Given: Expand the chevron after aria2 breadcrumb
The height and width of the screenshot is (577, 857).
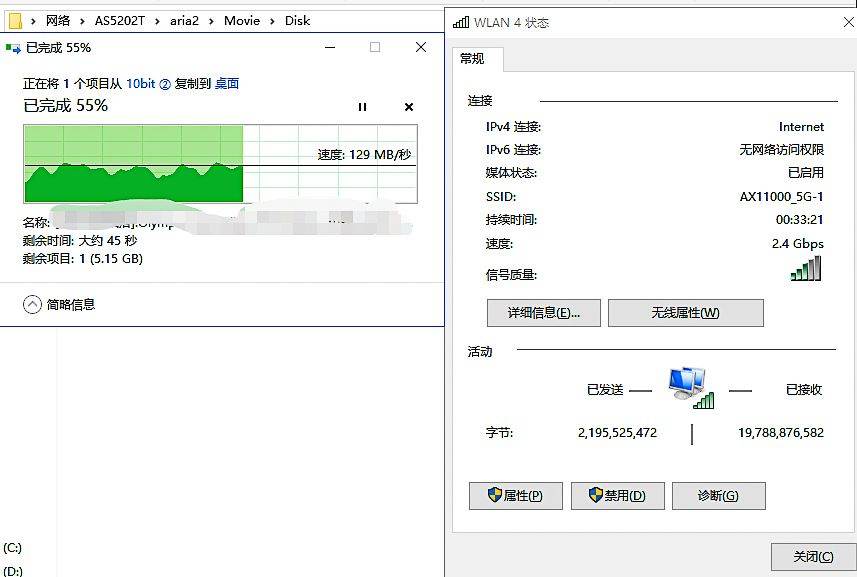Looking at the screenshot, I should click(211, 21).
